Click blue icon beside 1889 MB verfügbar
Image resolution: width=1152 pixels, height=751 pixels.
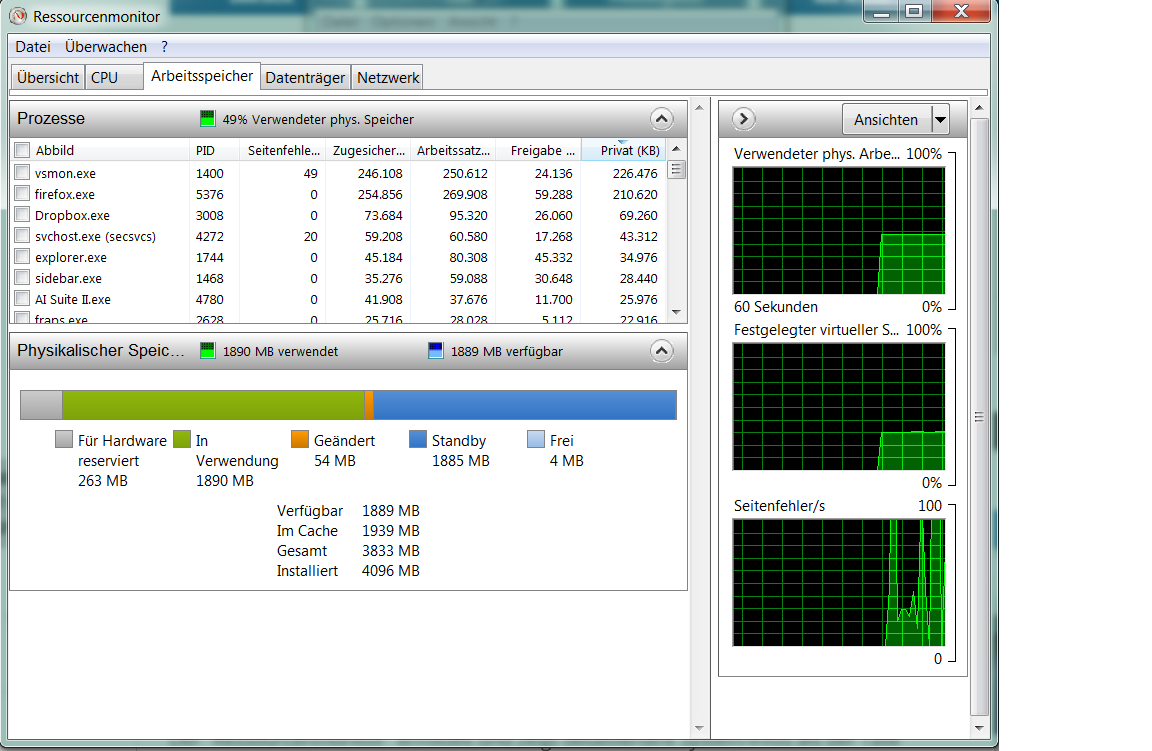click(436, 351)
